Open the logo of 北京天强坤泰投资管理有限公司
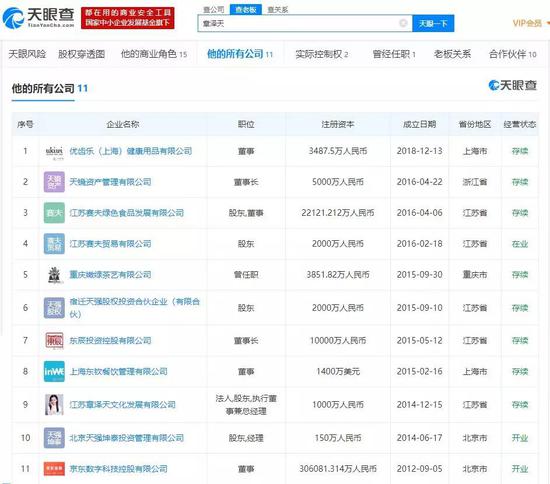 [x=54, y=438]
